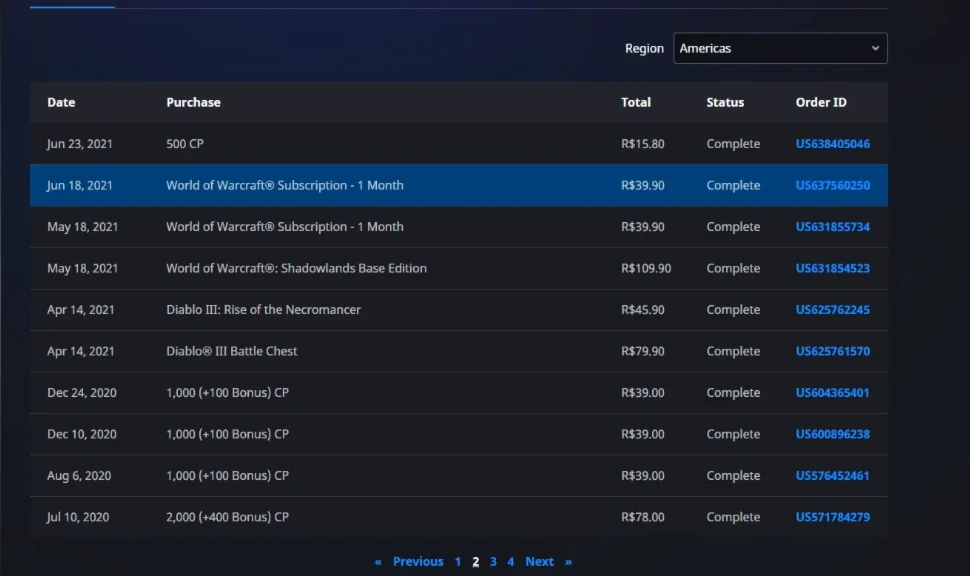The width and height of the screenshot is (970, 576).
Task: Open order US600896238 from Dec 10, 2020
Action: [x=833, y=434]
